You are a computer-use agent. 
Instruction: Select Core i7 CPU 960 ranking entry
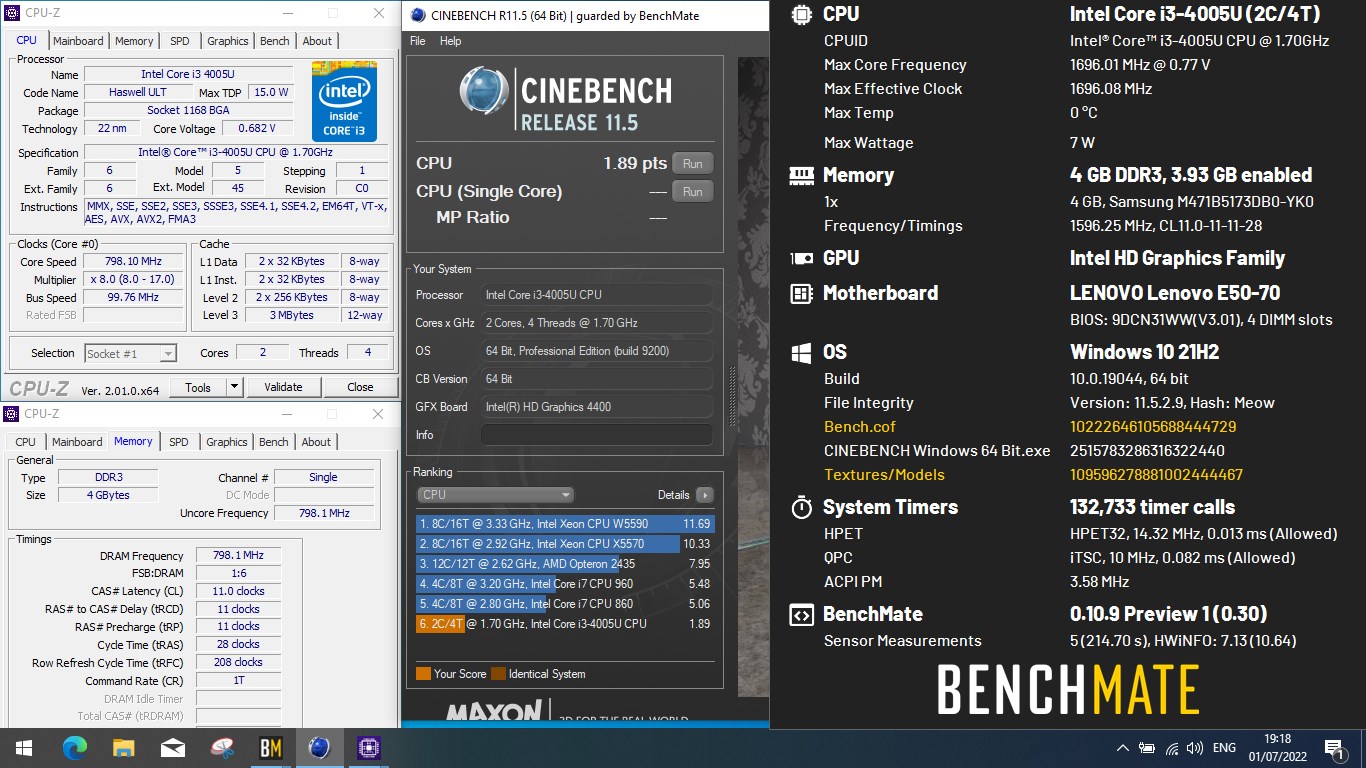click(565, 584)
